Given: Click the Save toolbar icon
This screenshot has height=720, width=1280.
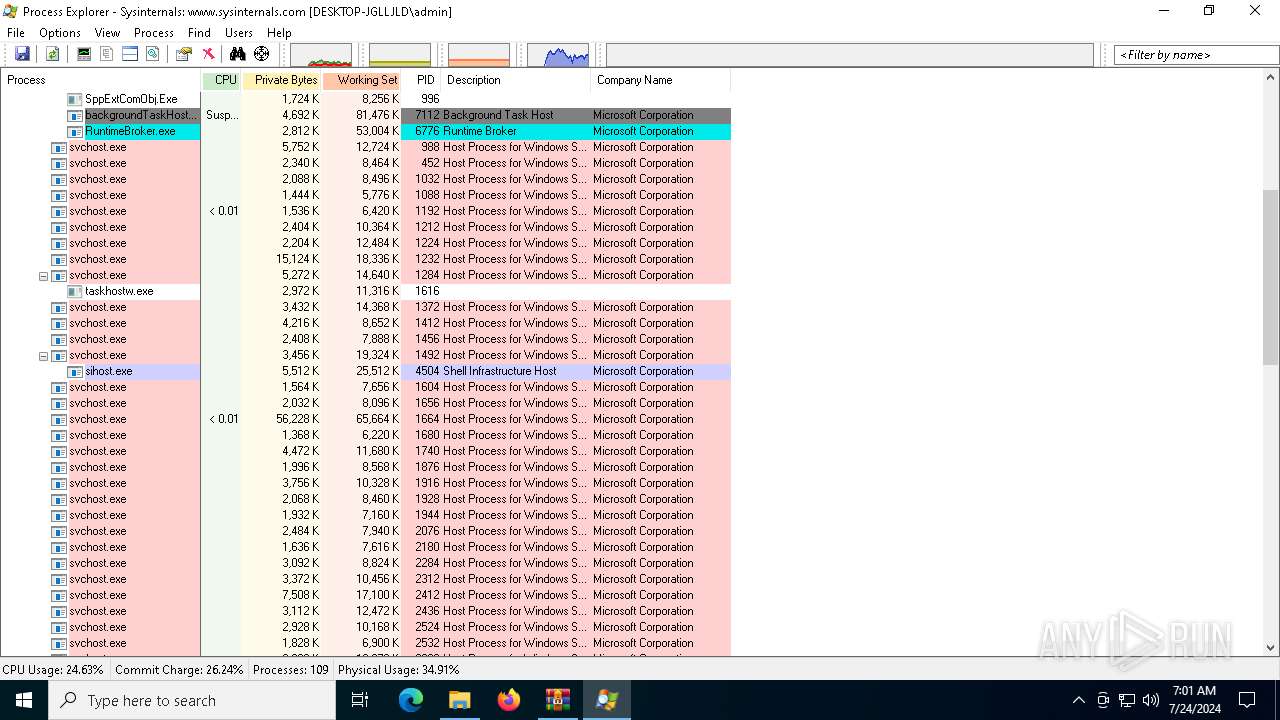Looking at the screenshot, I should pyautogui.click(x=22, y=54).
